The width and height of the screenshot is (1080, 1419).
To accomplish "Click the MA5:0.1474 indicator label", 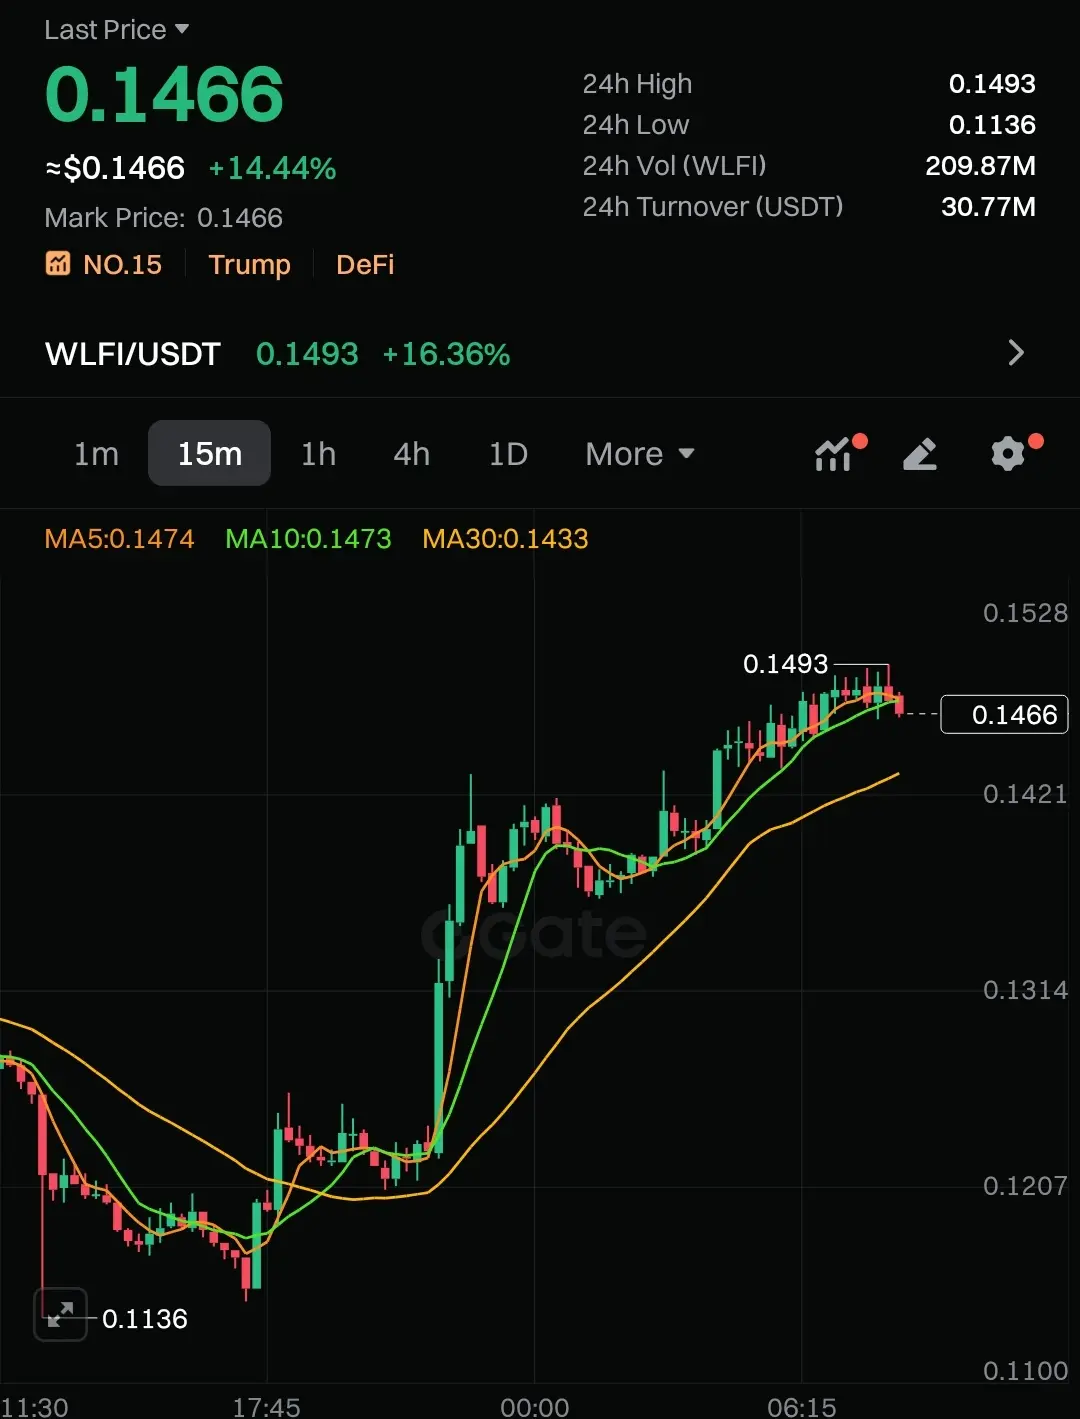I will click(x=119, y=539).
